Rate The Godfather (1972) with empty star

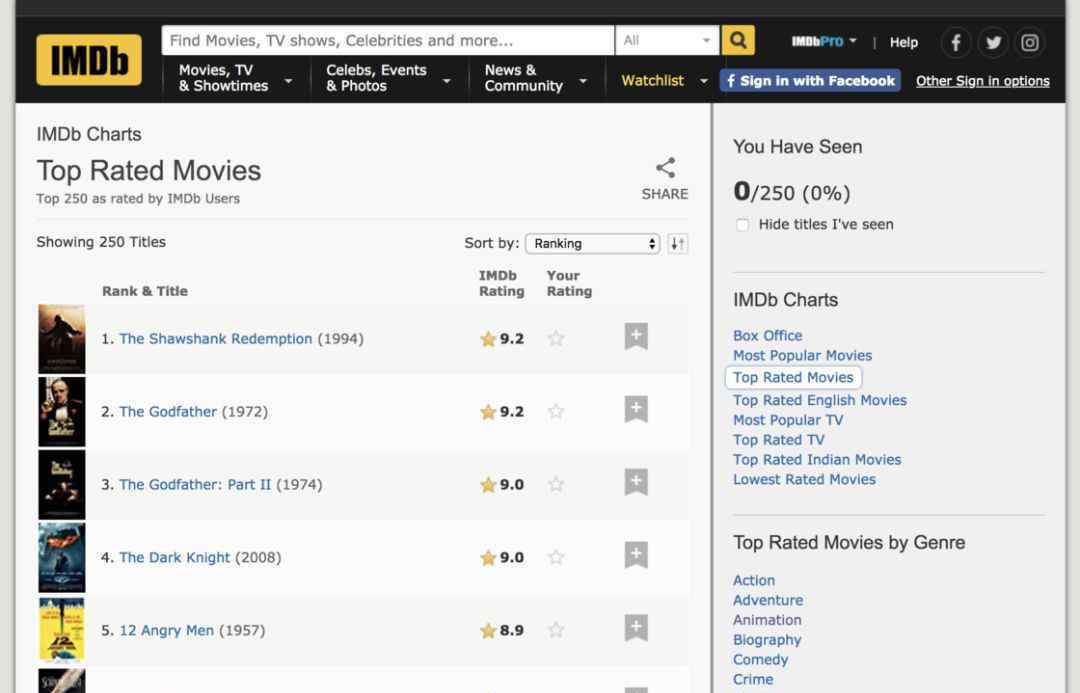tap(556, 411)
